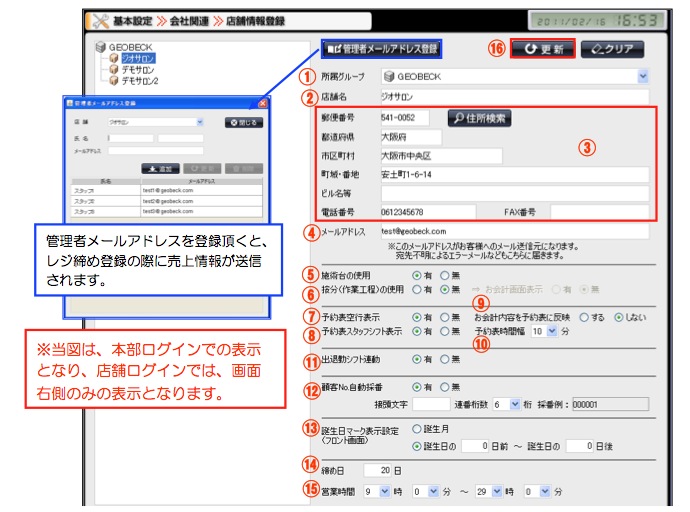690x512 pixels.
Task: Open the 所属グループ dropdown
Action: [x=642, y=76]
